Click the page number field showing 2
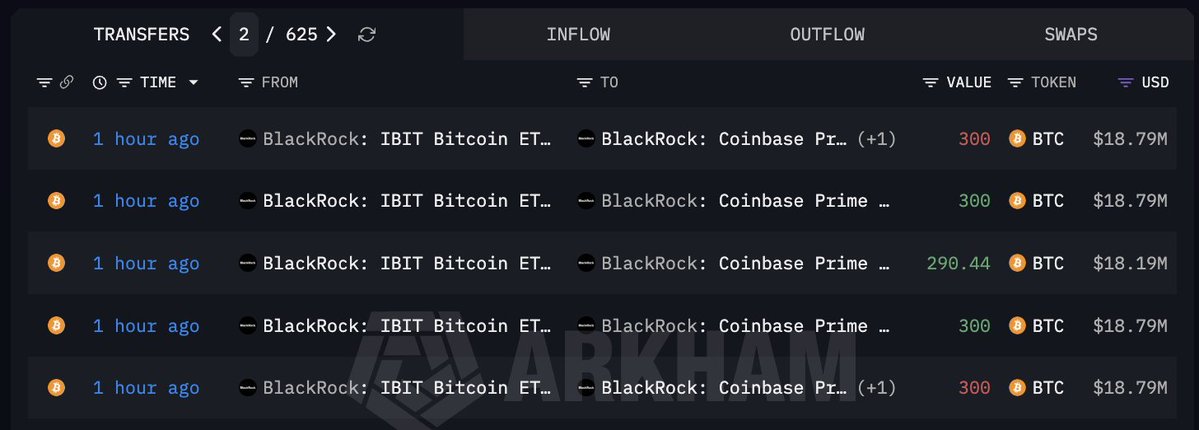 (x=244, y=34)
